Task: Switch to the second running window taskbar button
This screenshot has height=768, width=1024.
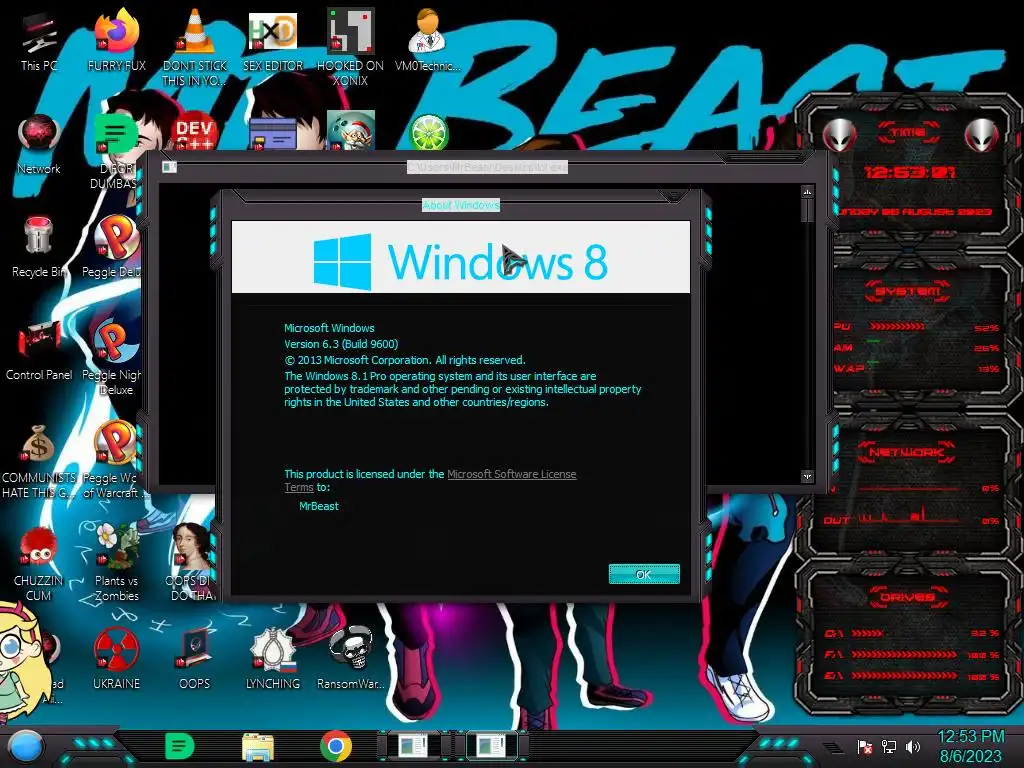Action: (x=491, y=746)
